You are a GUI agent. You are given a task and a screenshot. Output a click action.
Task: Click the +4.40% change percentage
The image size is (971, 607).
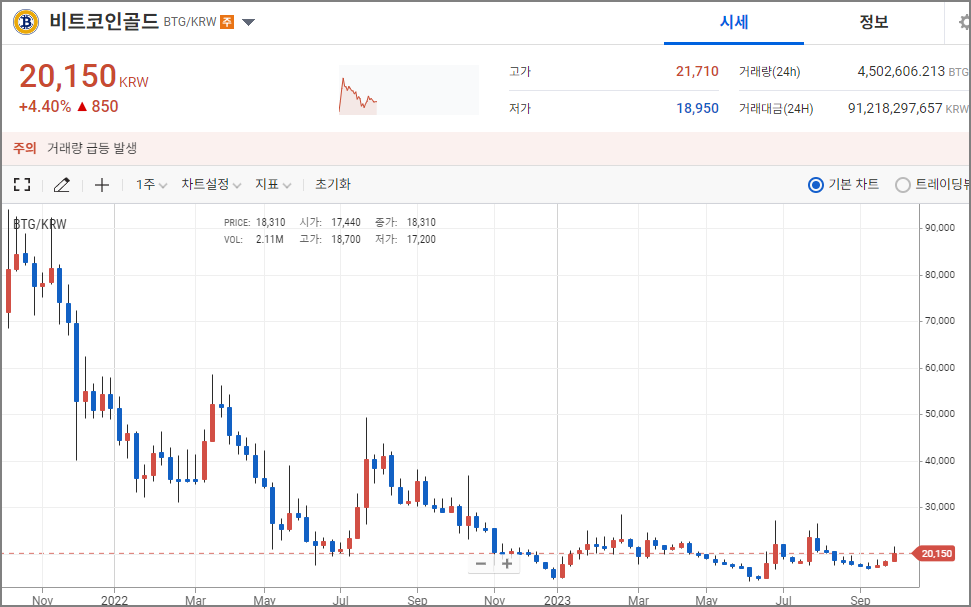[45, 107]
